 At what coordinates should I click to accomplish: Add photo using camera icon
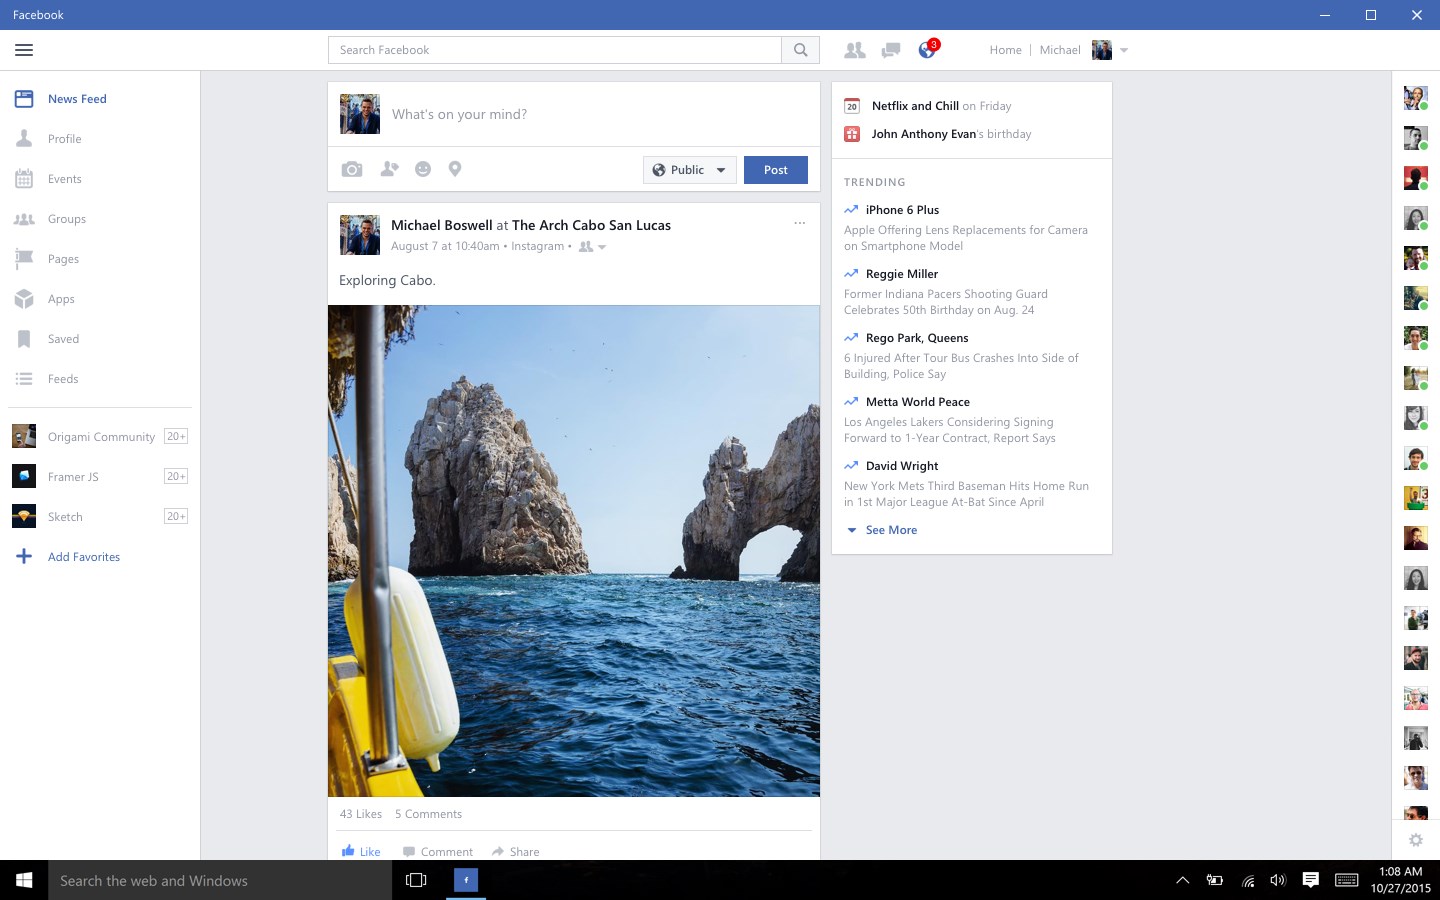[x=352, y=170]
